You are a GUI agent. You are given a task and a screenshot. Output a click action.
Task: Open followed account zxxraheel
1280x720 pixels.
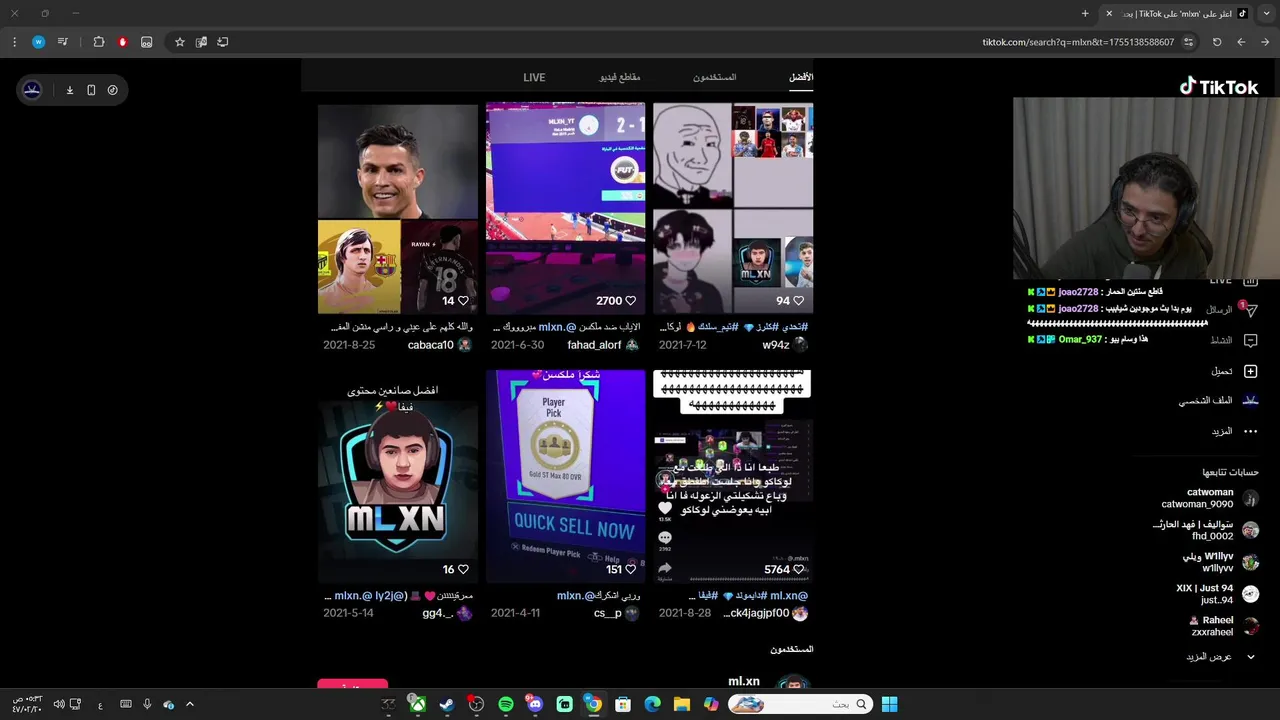pyautogui.click(x=1224, y=626)
